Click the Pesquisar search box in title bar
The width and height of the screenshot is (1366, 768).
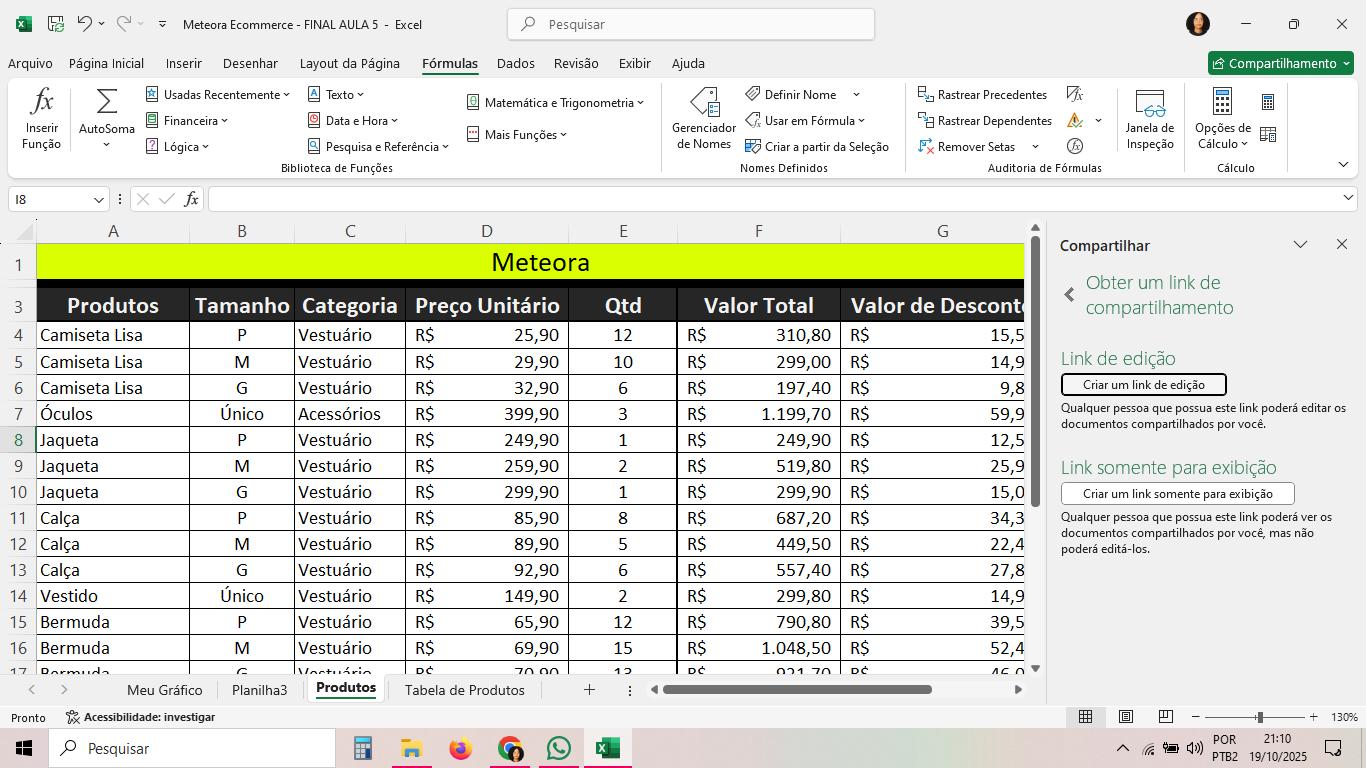(690, 24)
